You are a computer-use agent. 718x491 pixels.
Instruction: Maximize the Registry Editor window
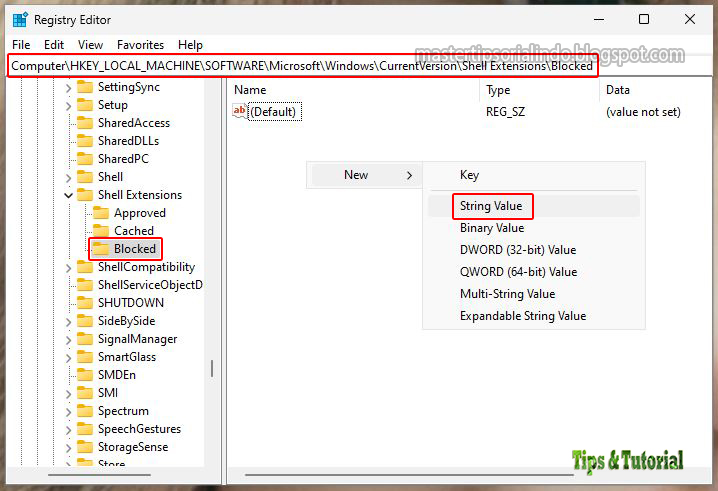point(644,19)
